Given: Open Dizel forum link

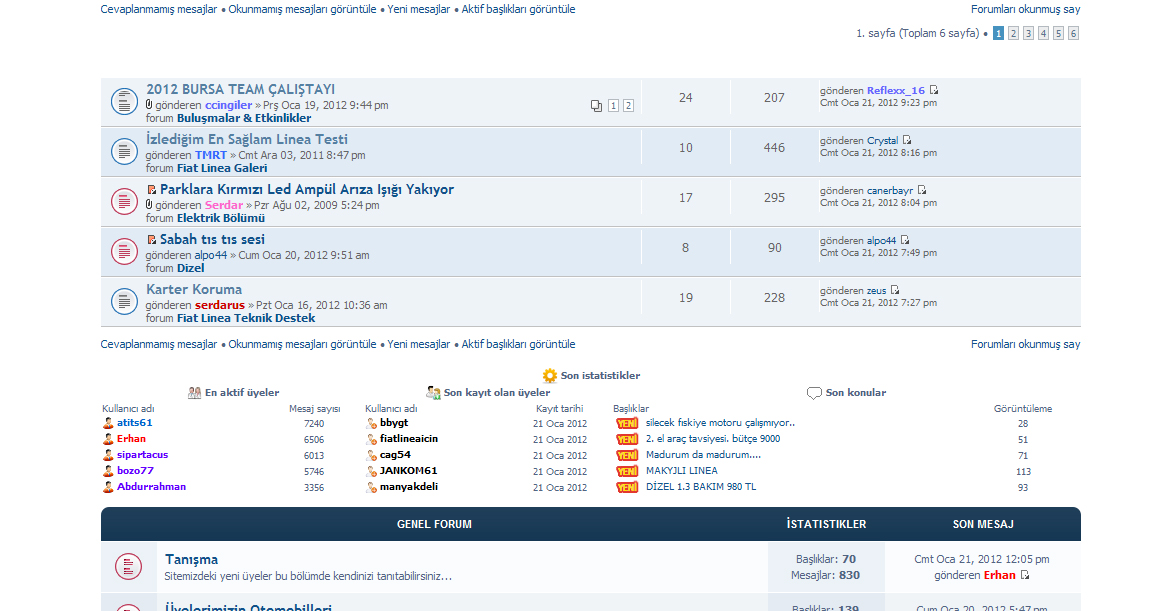Looking at the screenshot, I should (191, 268).
